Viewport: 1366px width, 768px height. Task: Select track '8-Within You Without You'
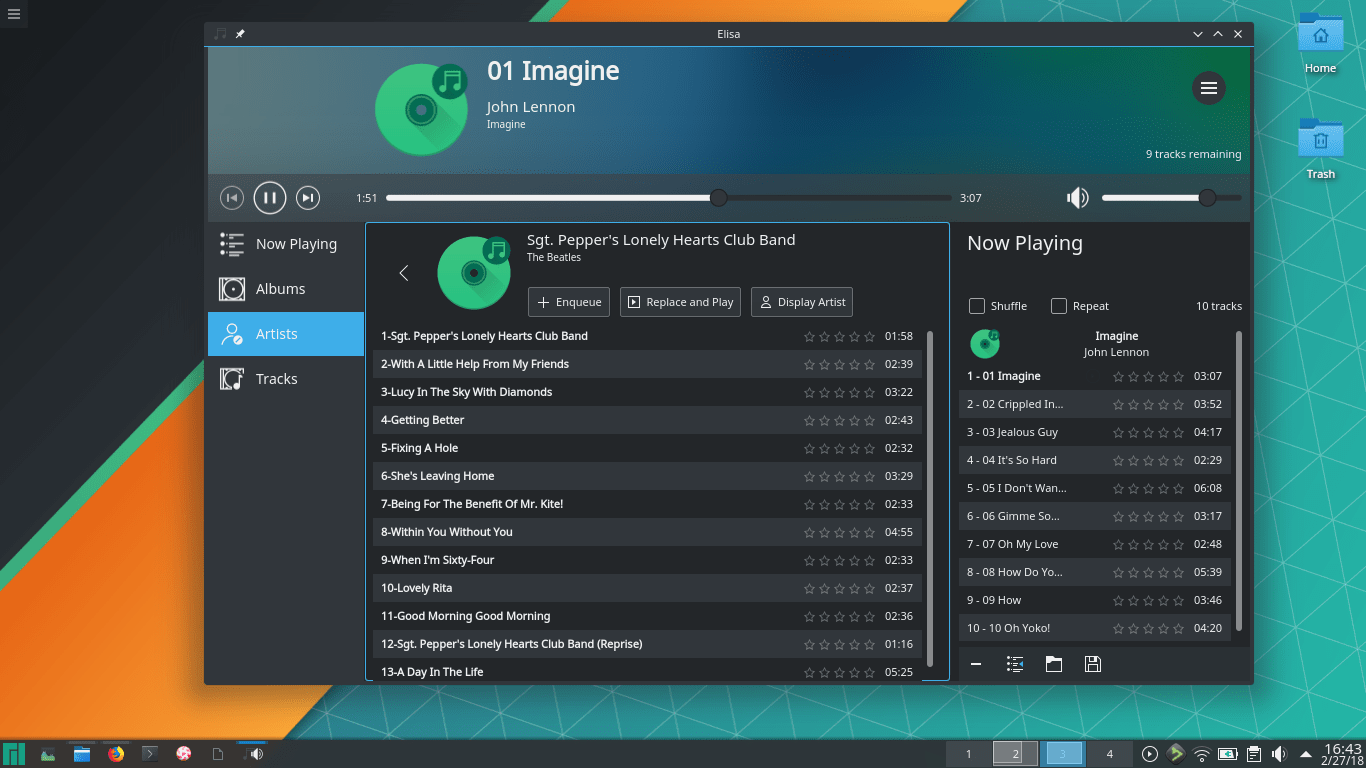648,532
